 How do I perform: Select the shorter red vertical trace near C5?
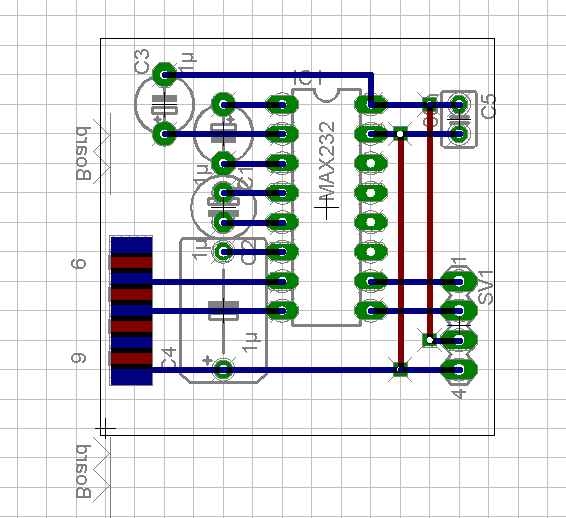click(430, 222)
